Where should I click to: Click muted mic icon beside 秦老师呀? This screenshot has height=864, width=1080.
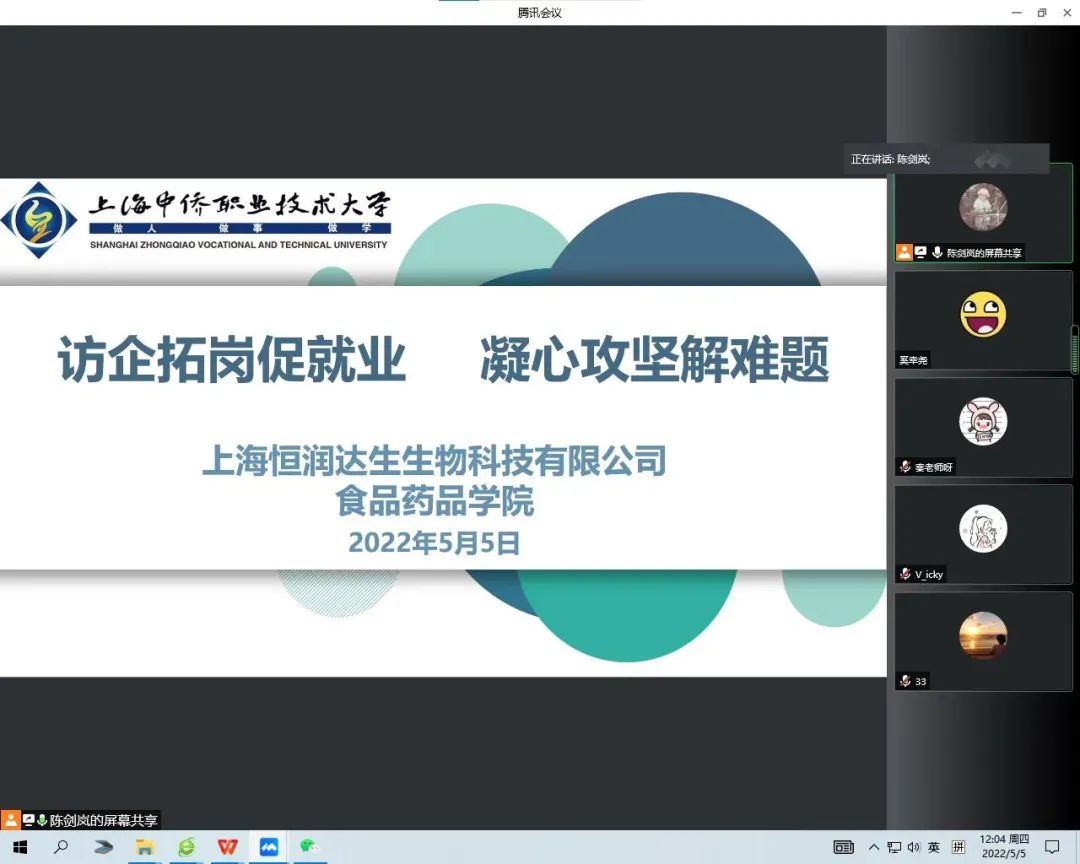click(906, 467)
